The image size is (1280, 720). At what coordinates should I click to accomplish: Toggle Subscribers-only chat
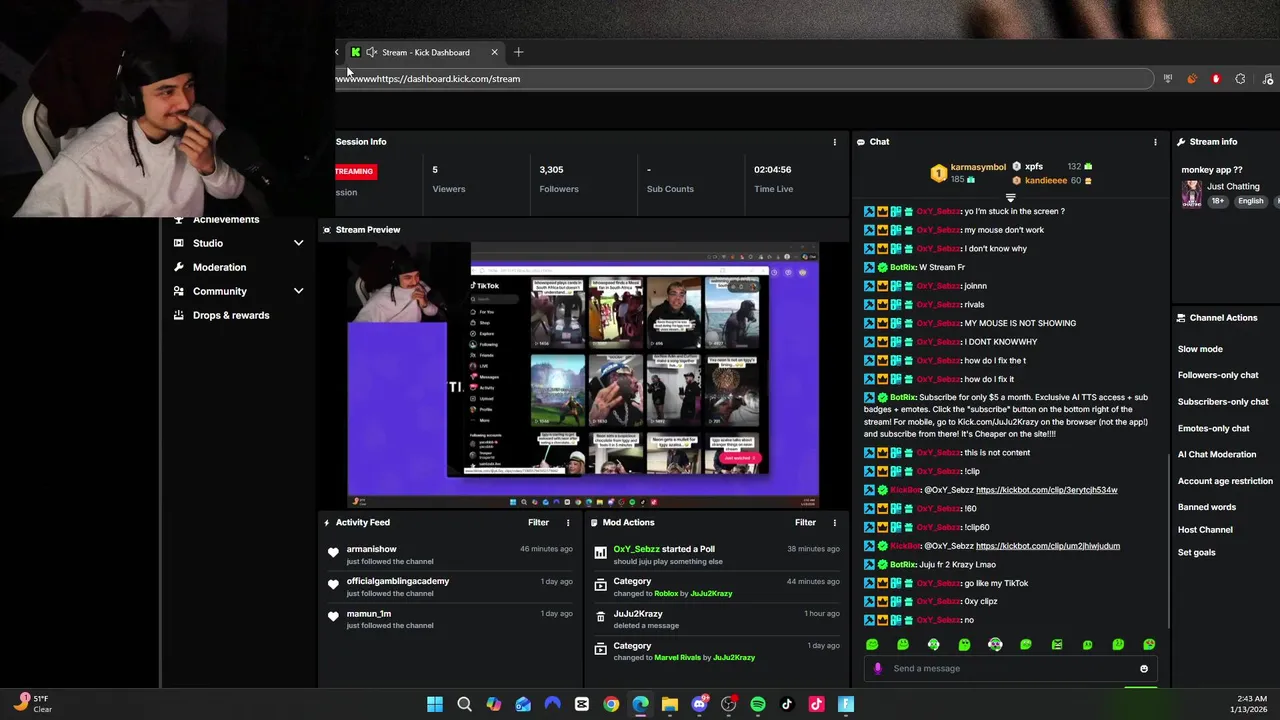[x=1223, y=402]
